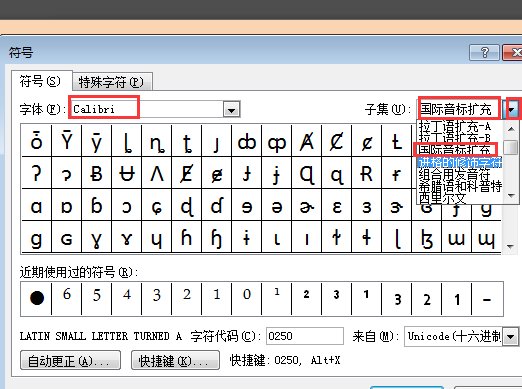Click the 字符代码 field showing 0250
Image resolution: width=522 pixels, height=389 pixels.
tap(304, 336)
